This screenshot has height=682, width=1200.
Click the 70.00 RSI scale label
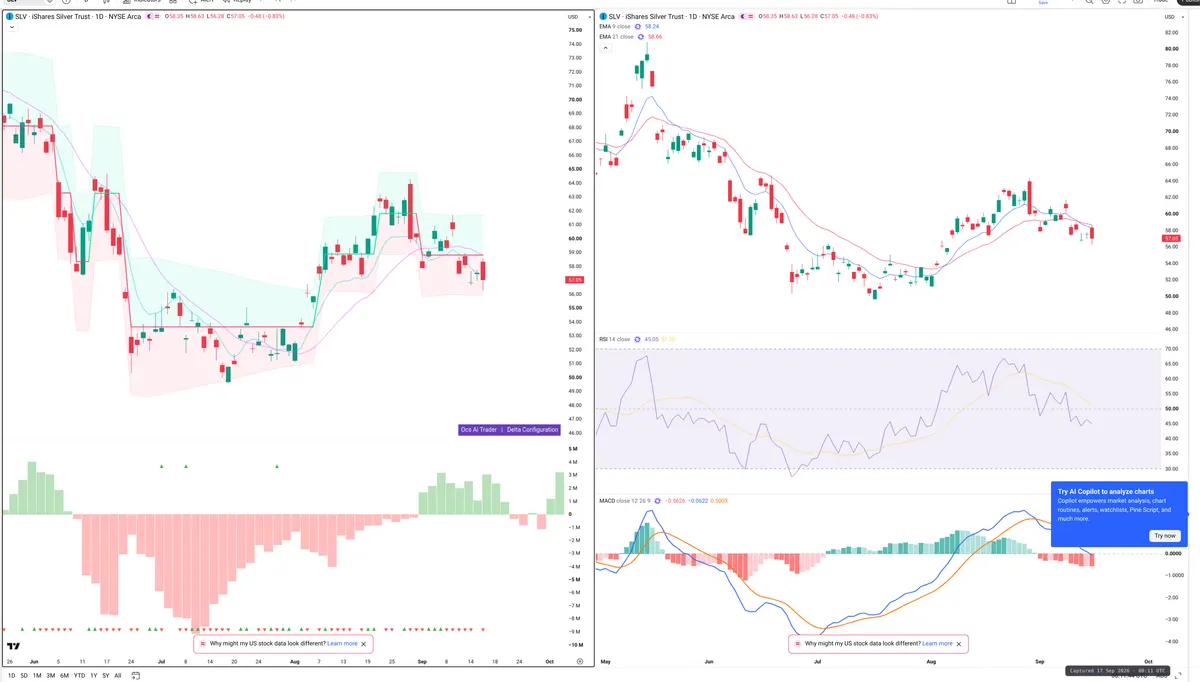tap(1172, 349)
